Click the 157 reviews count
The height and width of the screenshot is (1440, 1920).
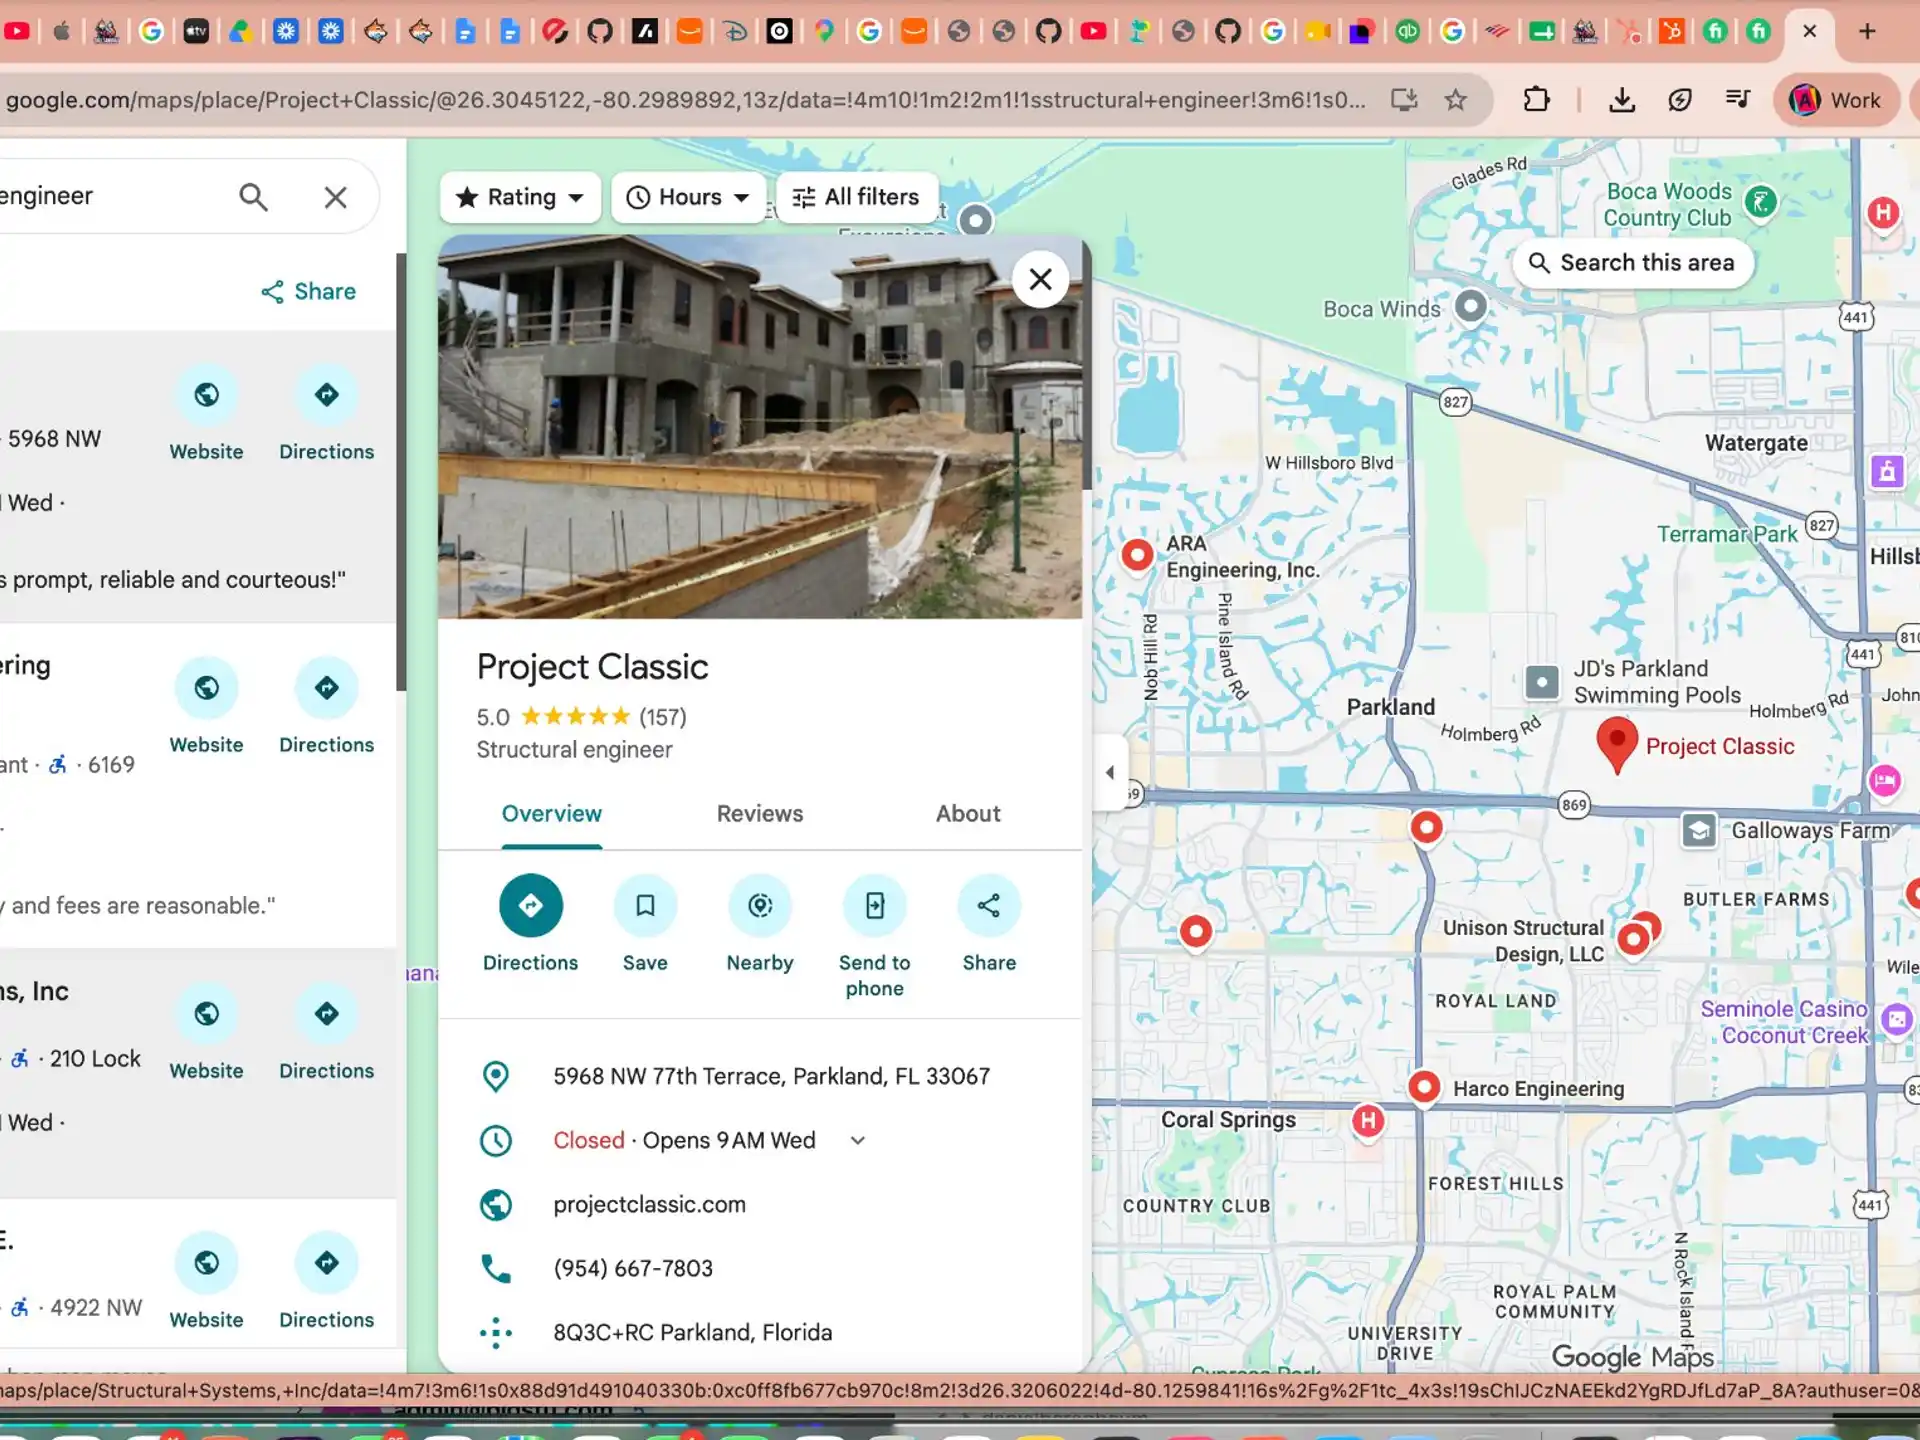[662, 717]
